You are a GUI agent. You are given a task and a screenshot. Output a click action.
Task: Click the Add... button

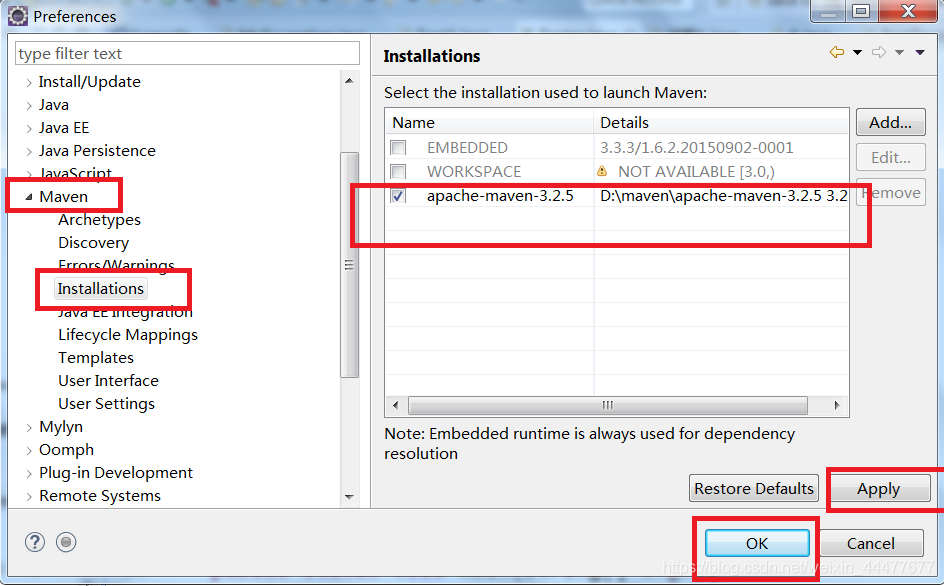pos(890,122)
